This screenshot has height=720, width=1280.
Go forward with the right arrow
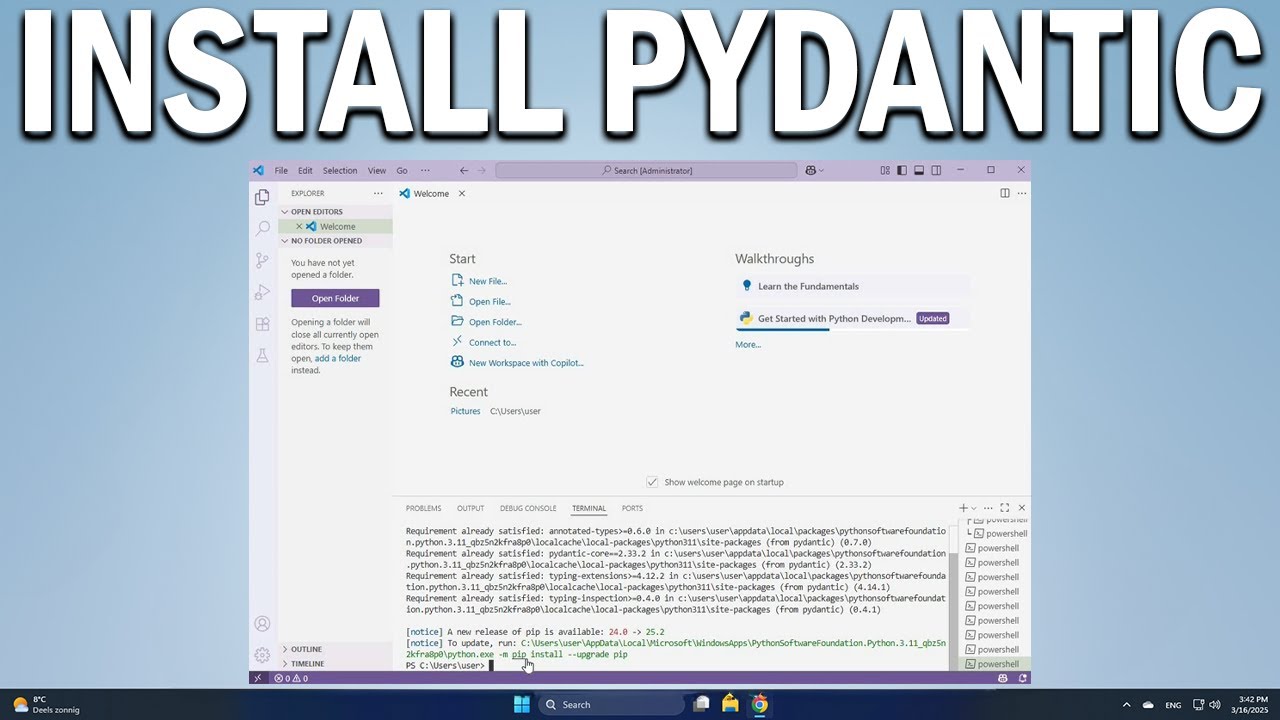[x=482, y=170]
